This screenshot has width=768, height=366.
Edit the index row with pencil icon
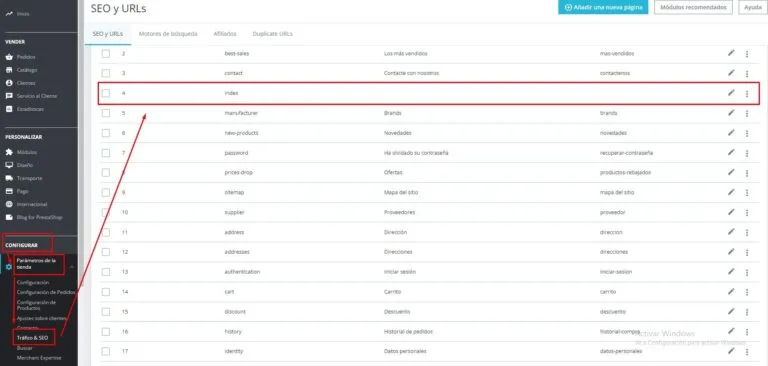pos(731,93)
